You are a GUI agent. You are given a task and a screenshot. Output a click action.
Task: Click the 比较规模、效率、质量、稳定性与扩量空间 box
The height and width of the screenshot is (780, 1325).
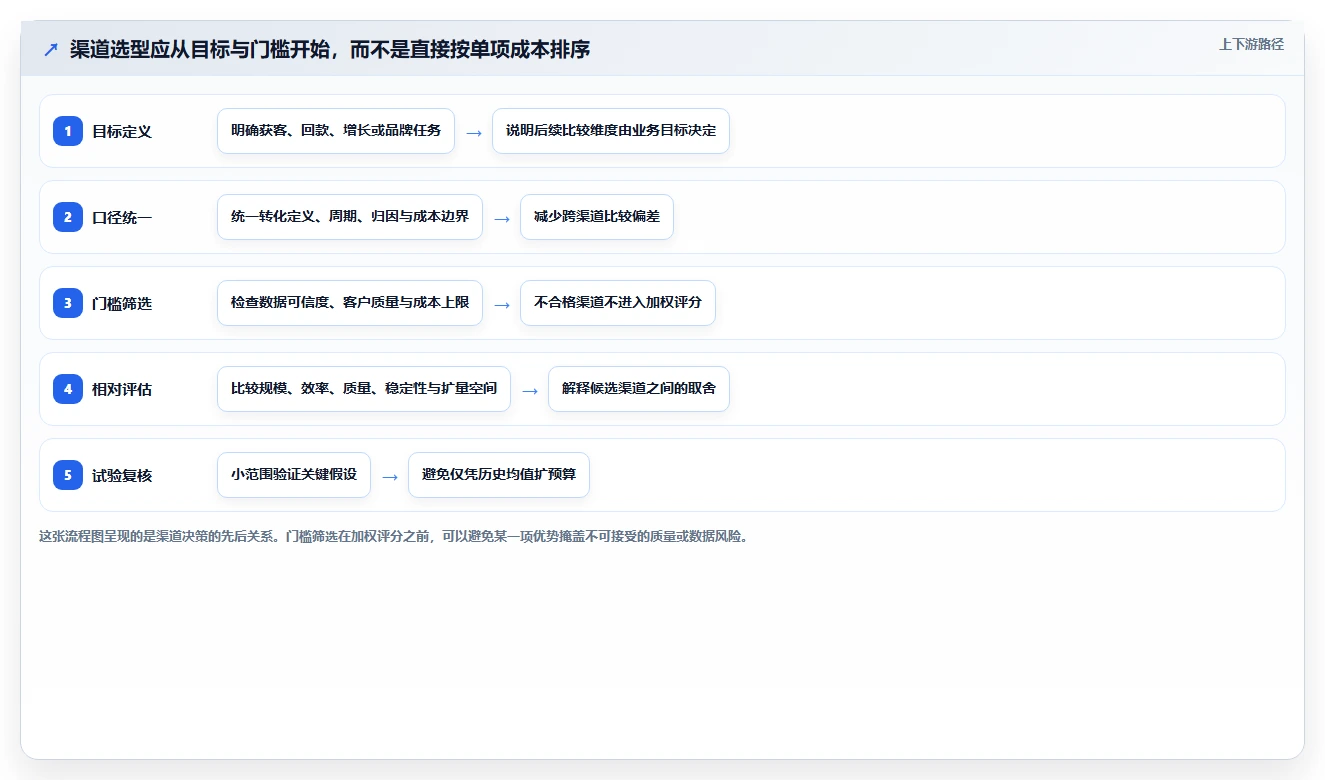click(x=364, y=389)
